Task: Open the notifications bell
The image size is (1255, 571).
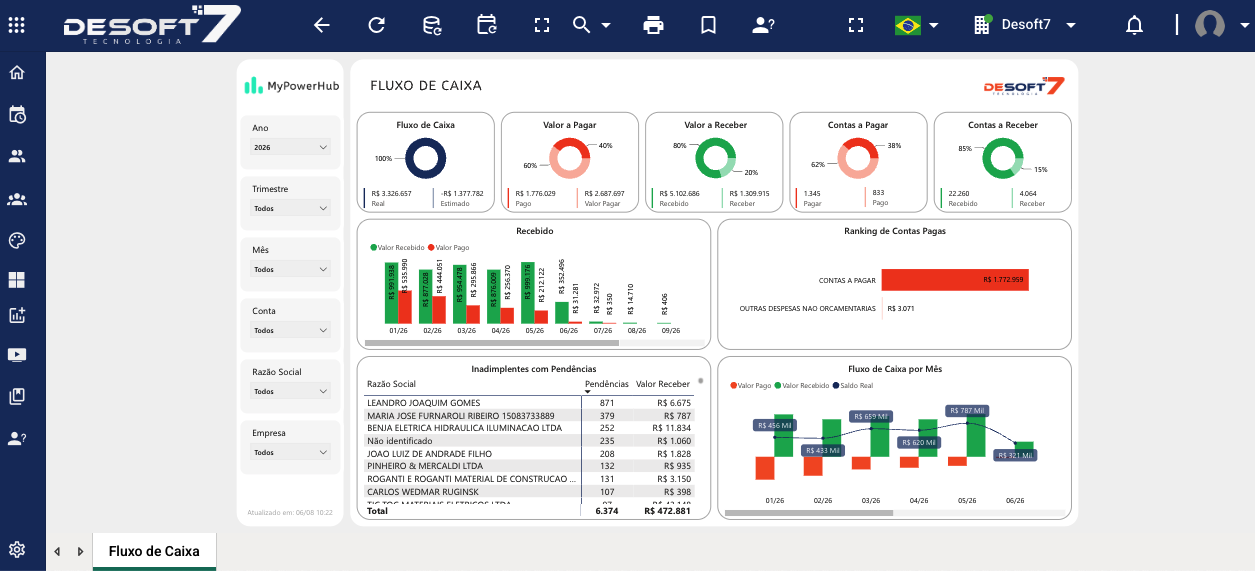Action: 1134,25
